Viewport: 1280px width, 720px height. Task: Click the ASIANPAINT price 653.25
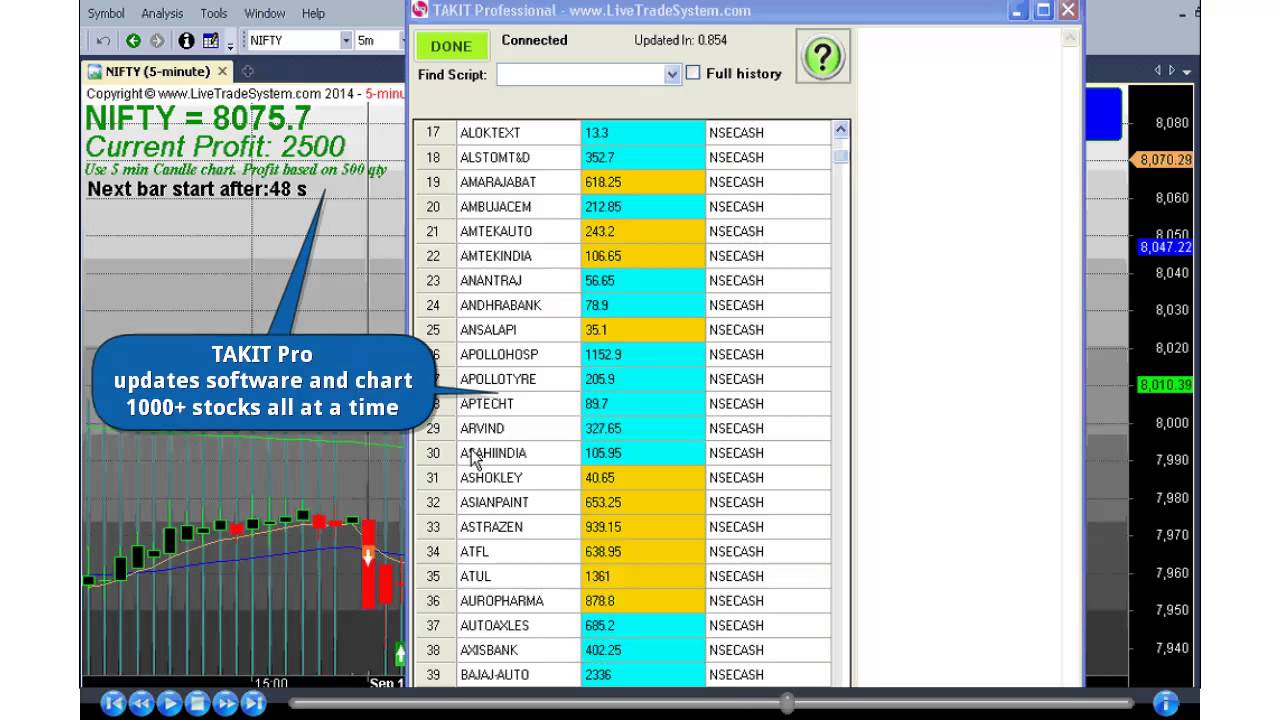click(x=603, y=502)
